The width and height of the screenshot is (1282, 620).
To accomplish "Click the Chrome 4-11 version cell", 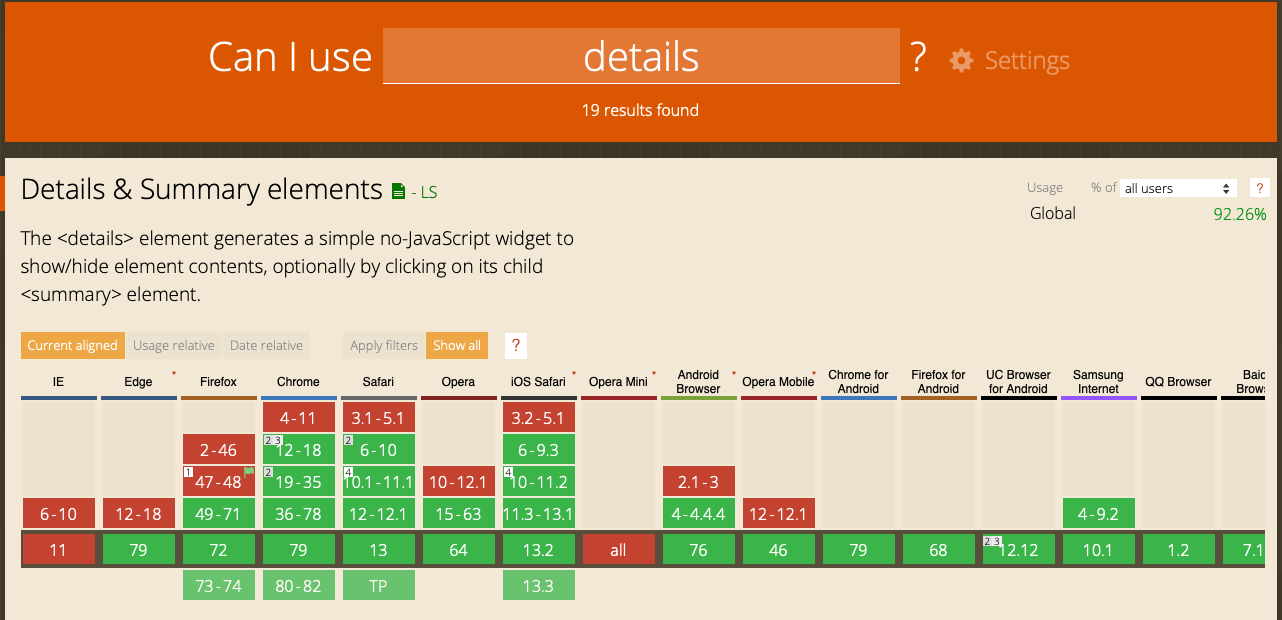I will click(x=299, y=418).
